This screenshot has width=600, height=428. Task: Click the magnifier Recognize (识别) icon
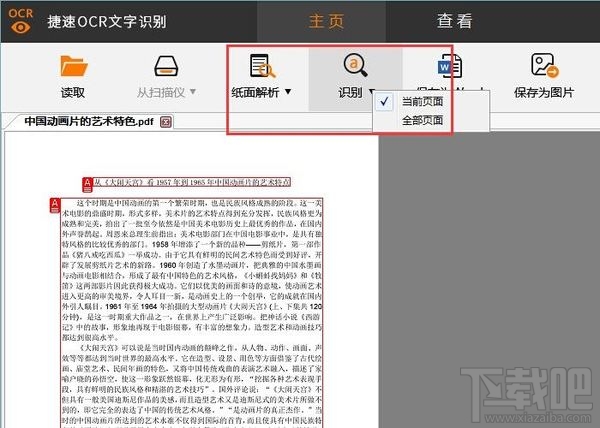(x=355, y=65)
